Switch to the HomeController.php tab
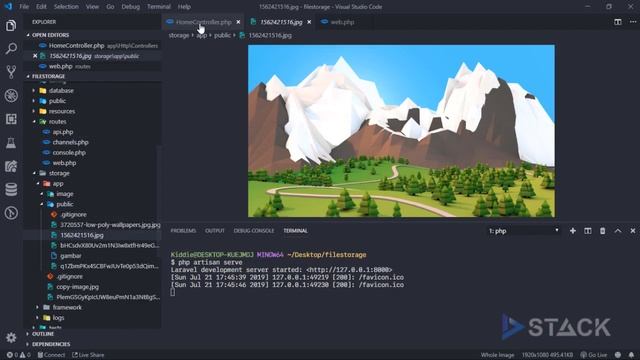 [203, 22]
